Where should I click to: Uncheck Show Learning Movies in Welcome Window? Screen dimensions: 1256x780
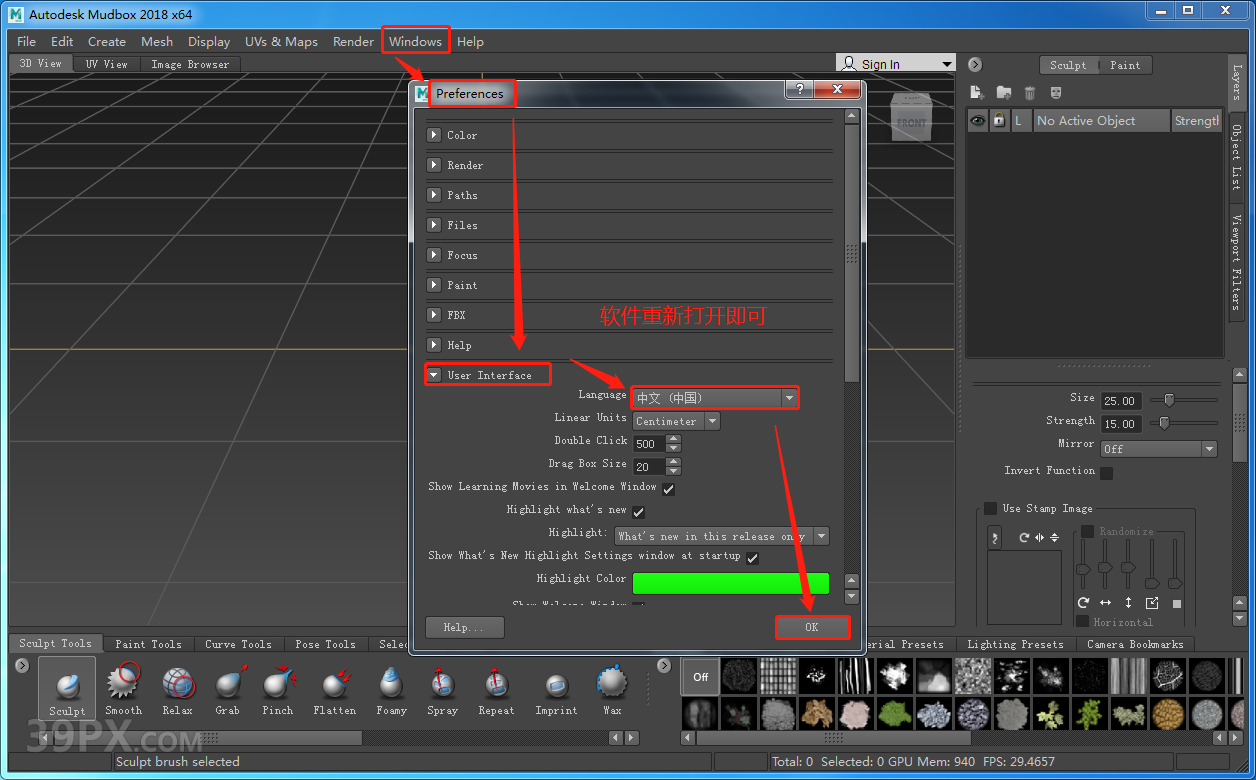668,489
